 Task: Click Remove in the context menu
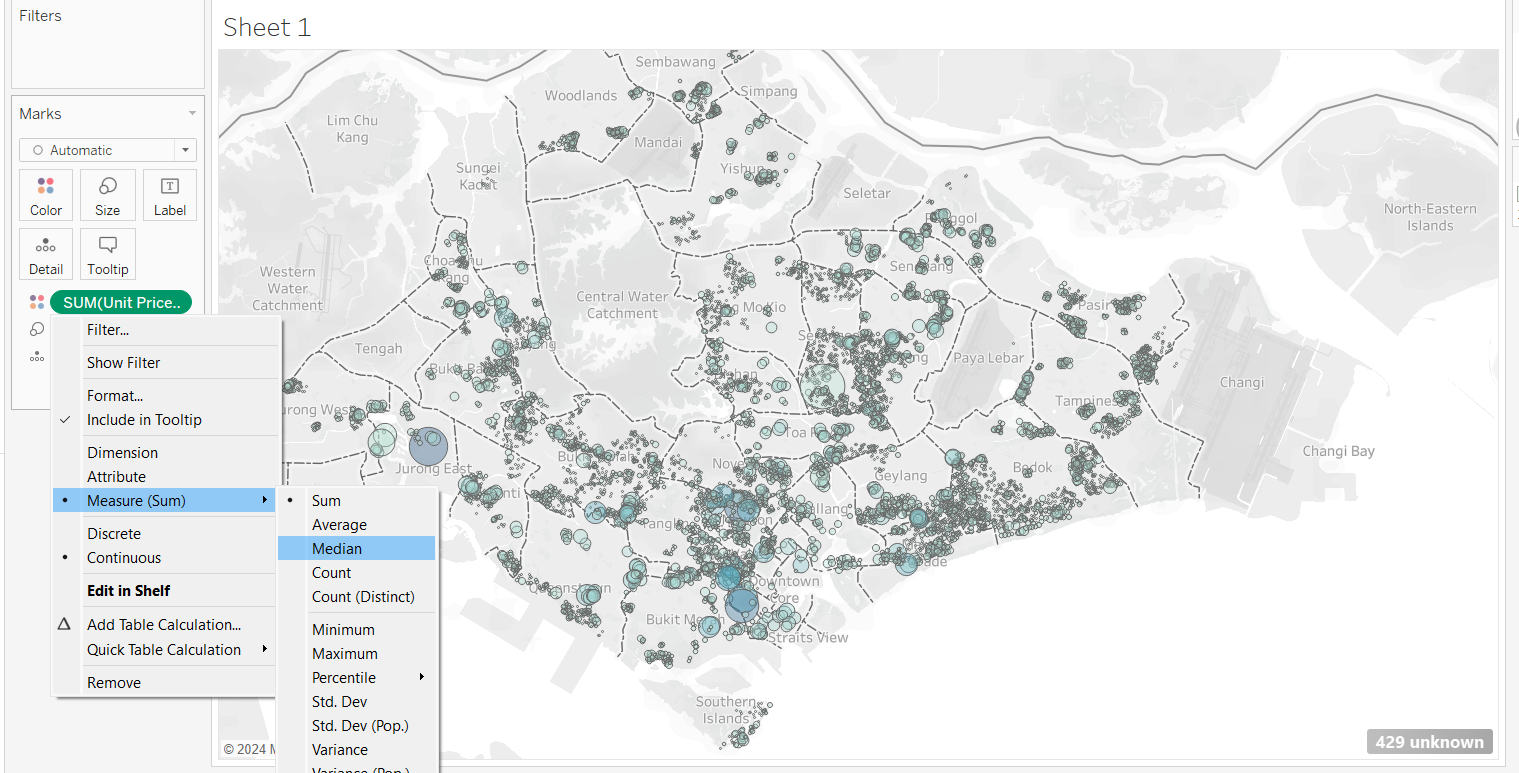(114, 683)
